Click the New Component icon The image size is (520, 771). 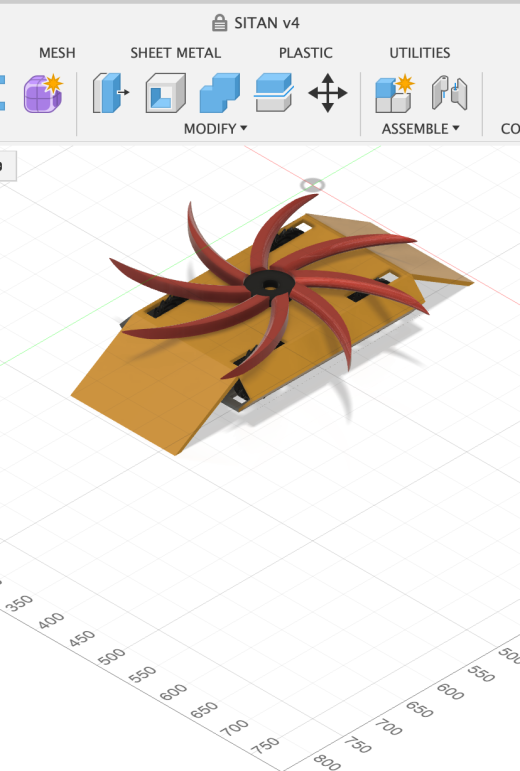tap(395, 93)
